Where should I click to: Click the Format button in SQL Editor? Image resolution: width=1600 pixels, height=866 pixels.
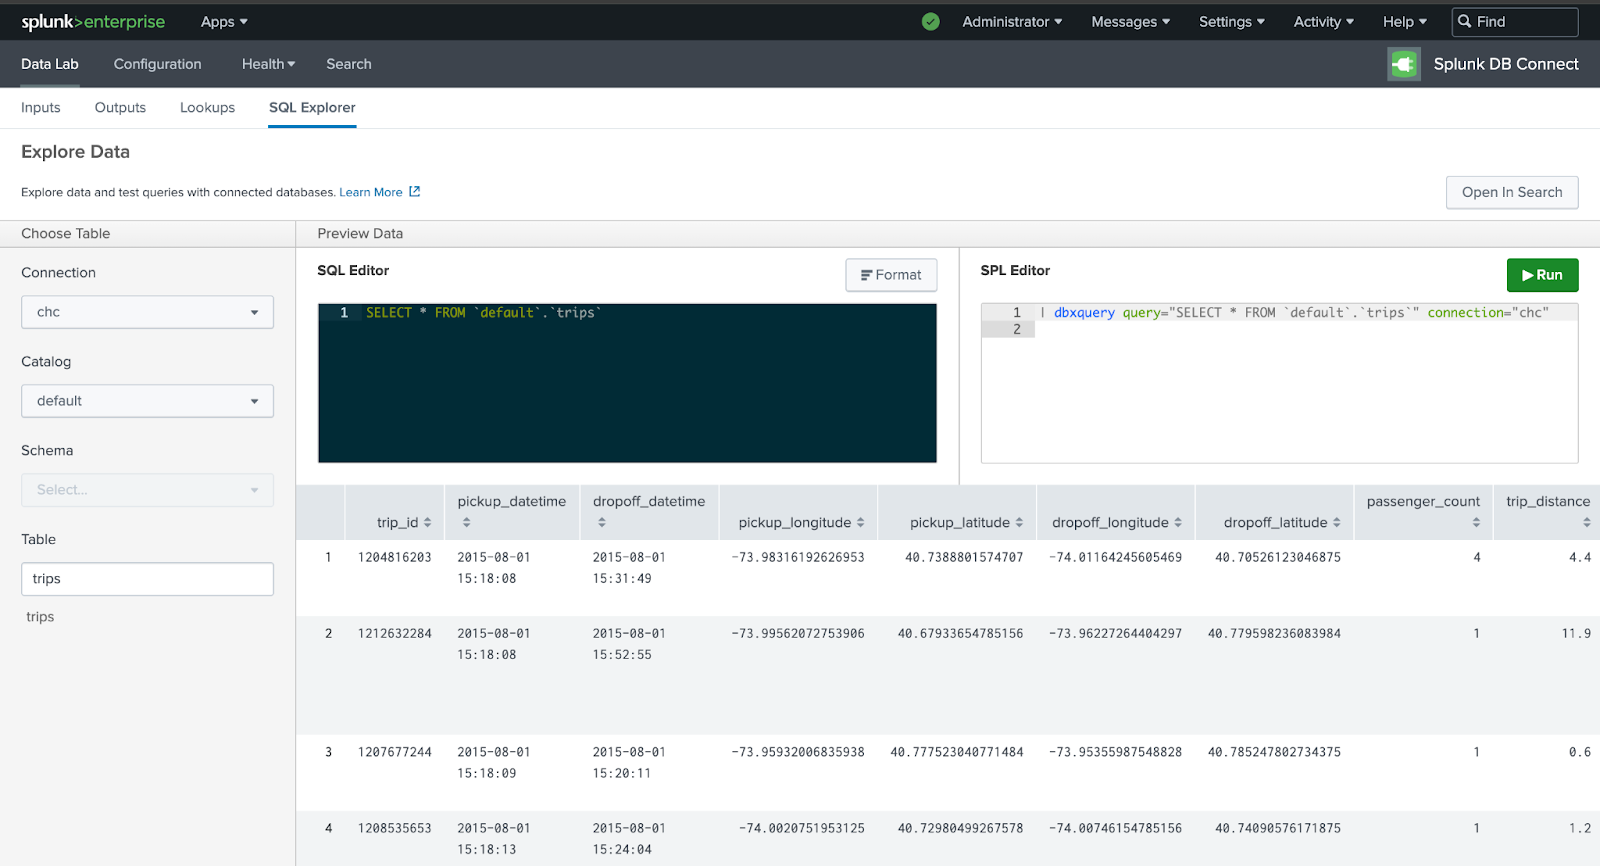pos(891,275)
